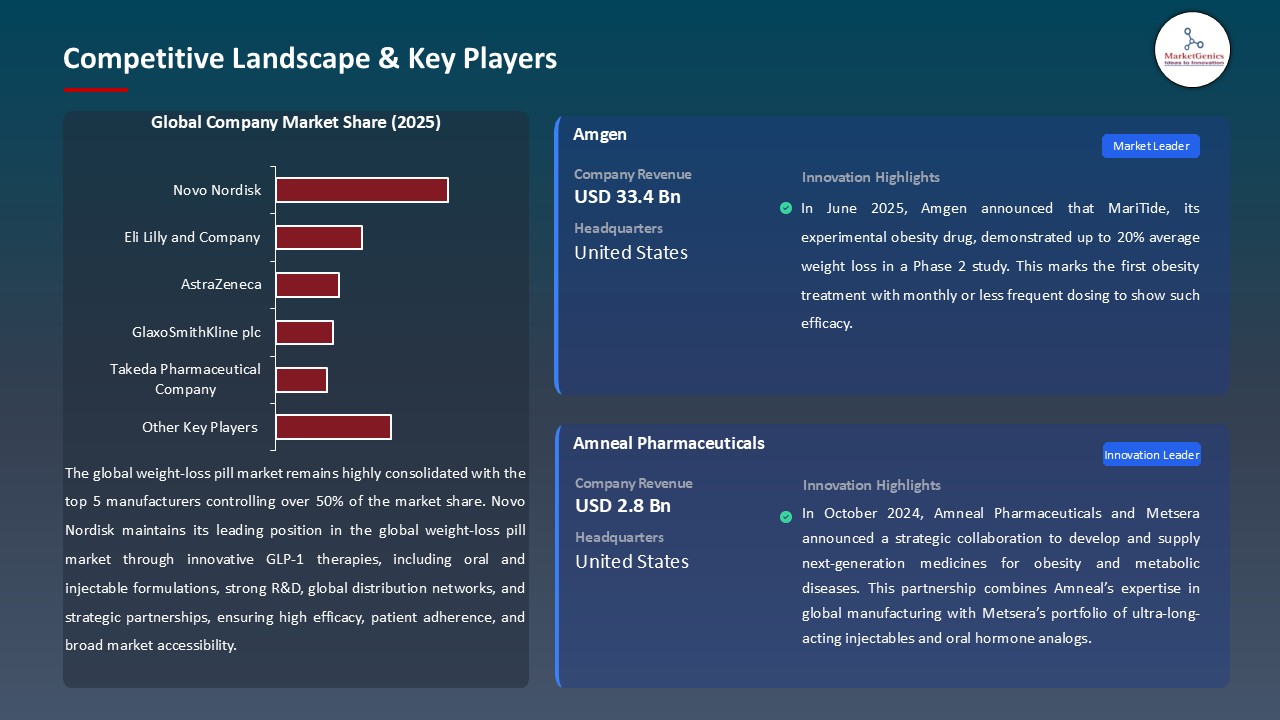Select the Other Key Players bar
This screenshot has width=1280, height=720.
pyautogui.click(x=334, y=426)
